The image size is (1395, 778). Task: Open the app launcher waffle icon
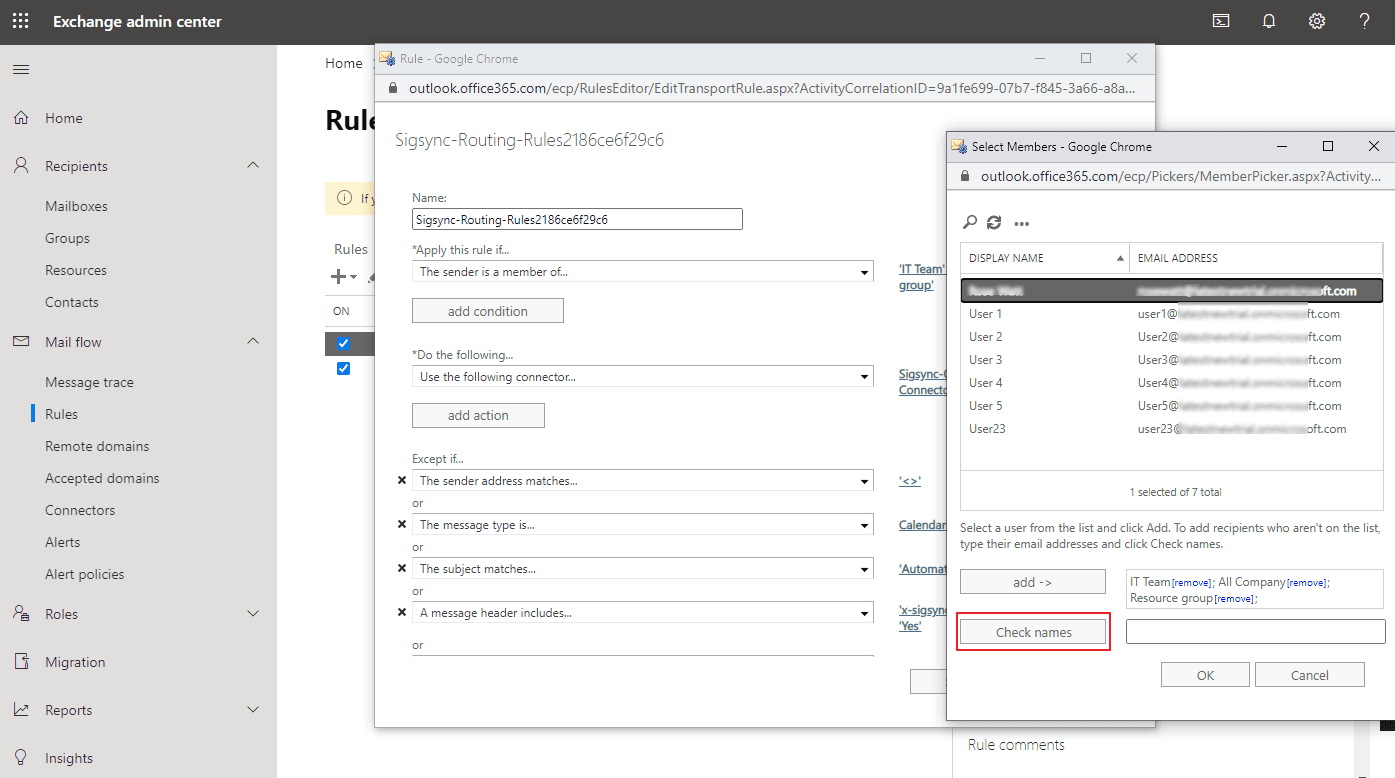coord(21,21)
